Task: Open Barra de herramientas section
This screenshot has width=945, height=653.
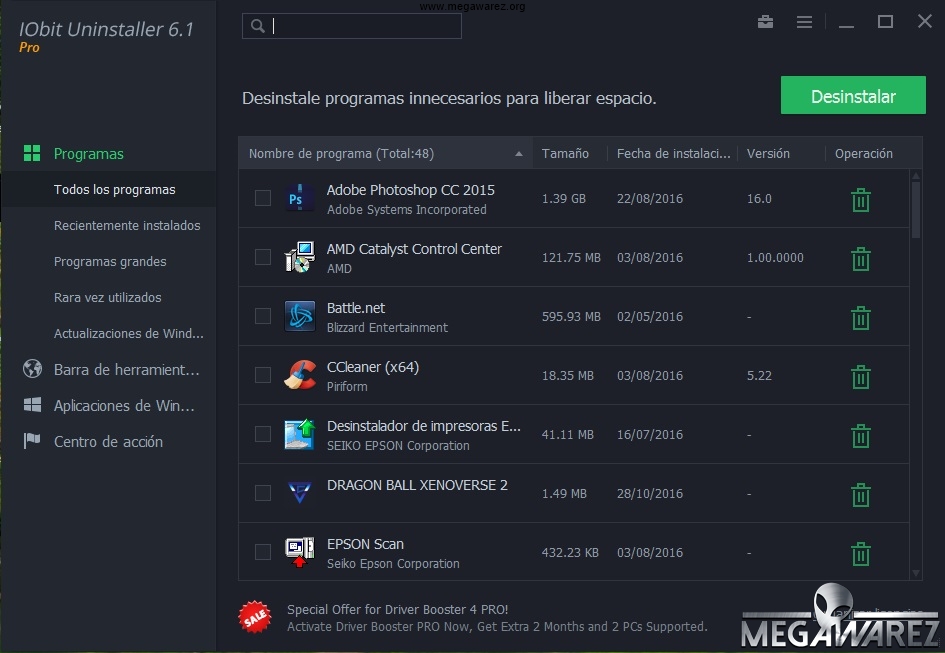Action: (127, 370)
